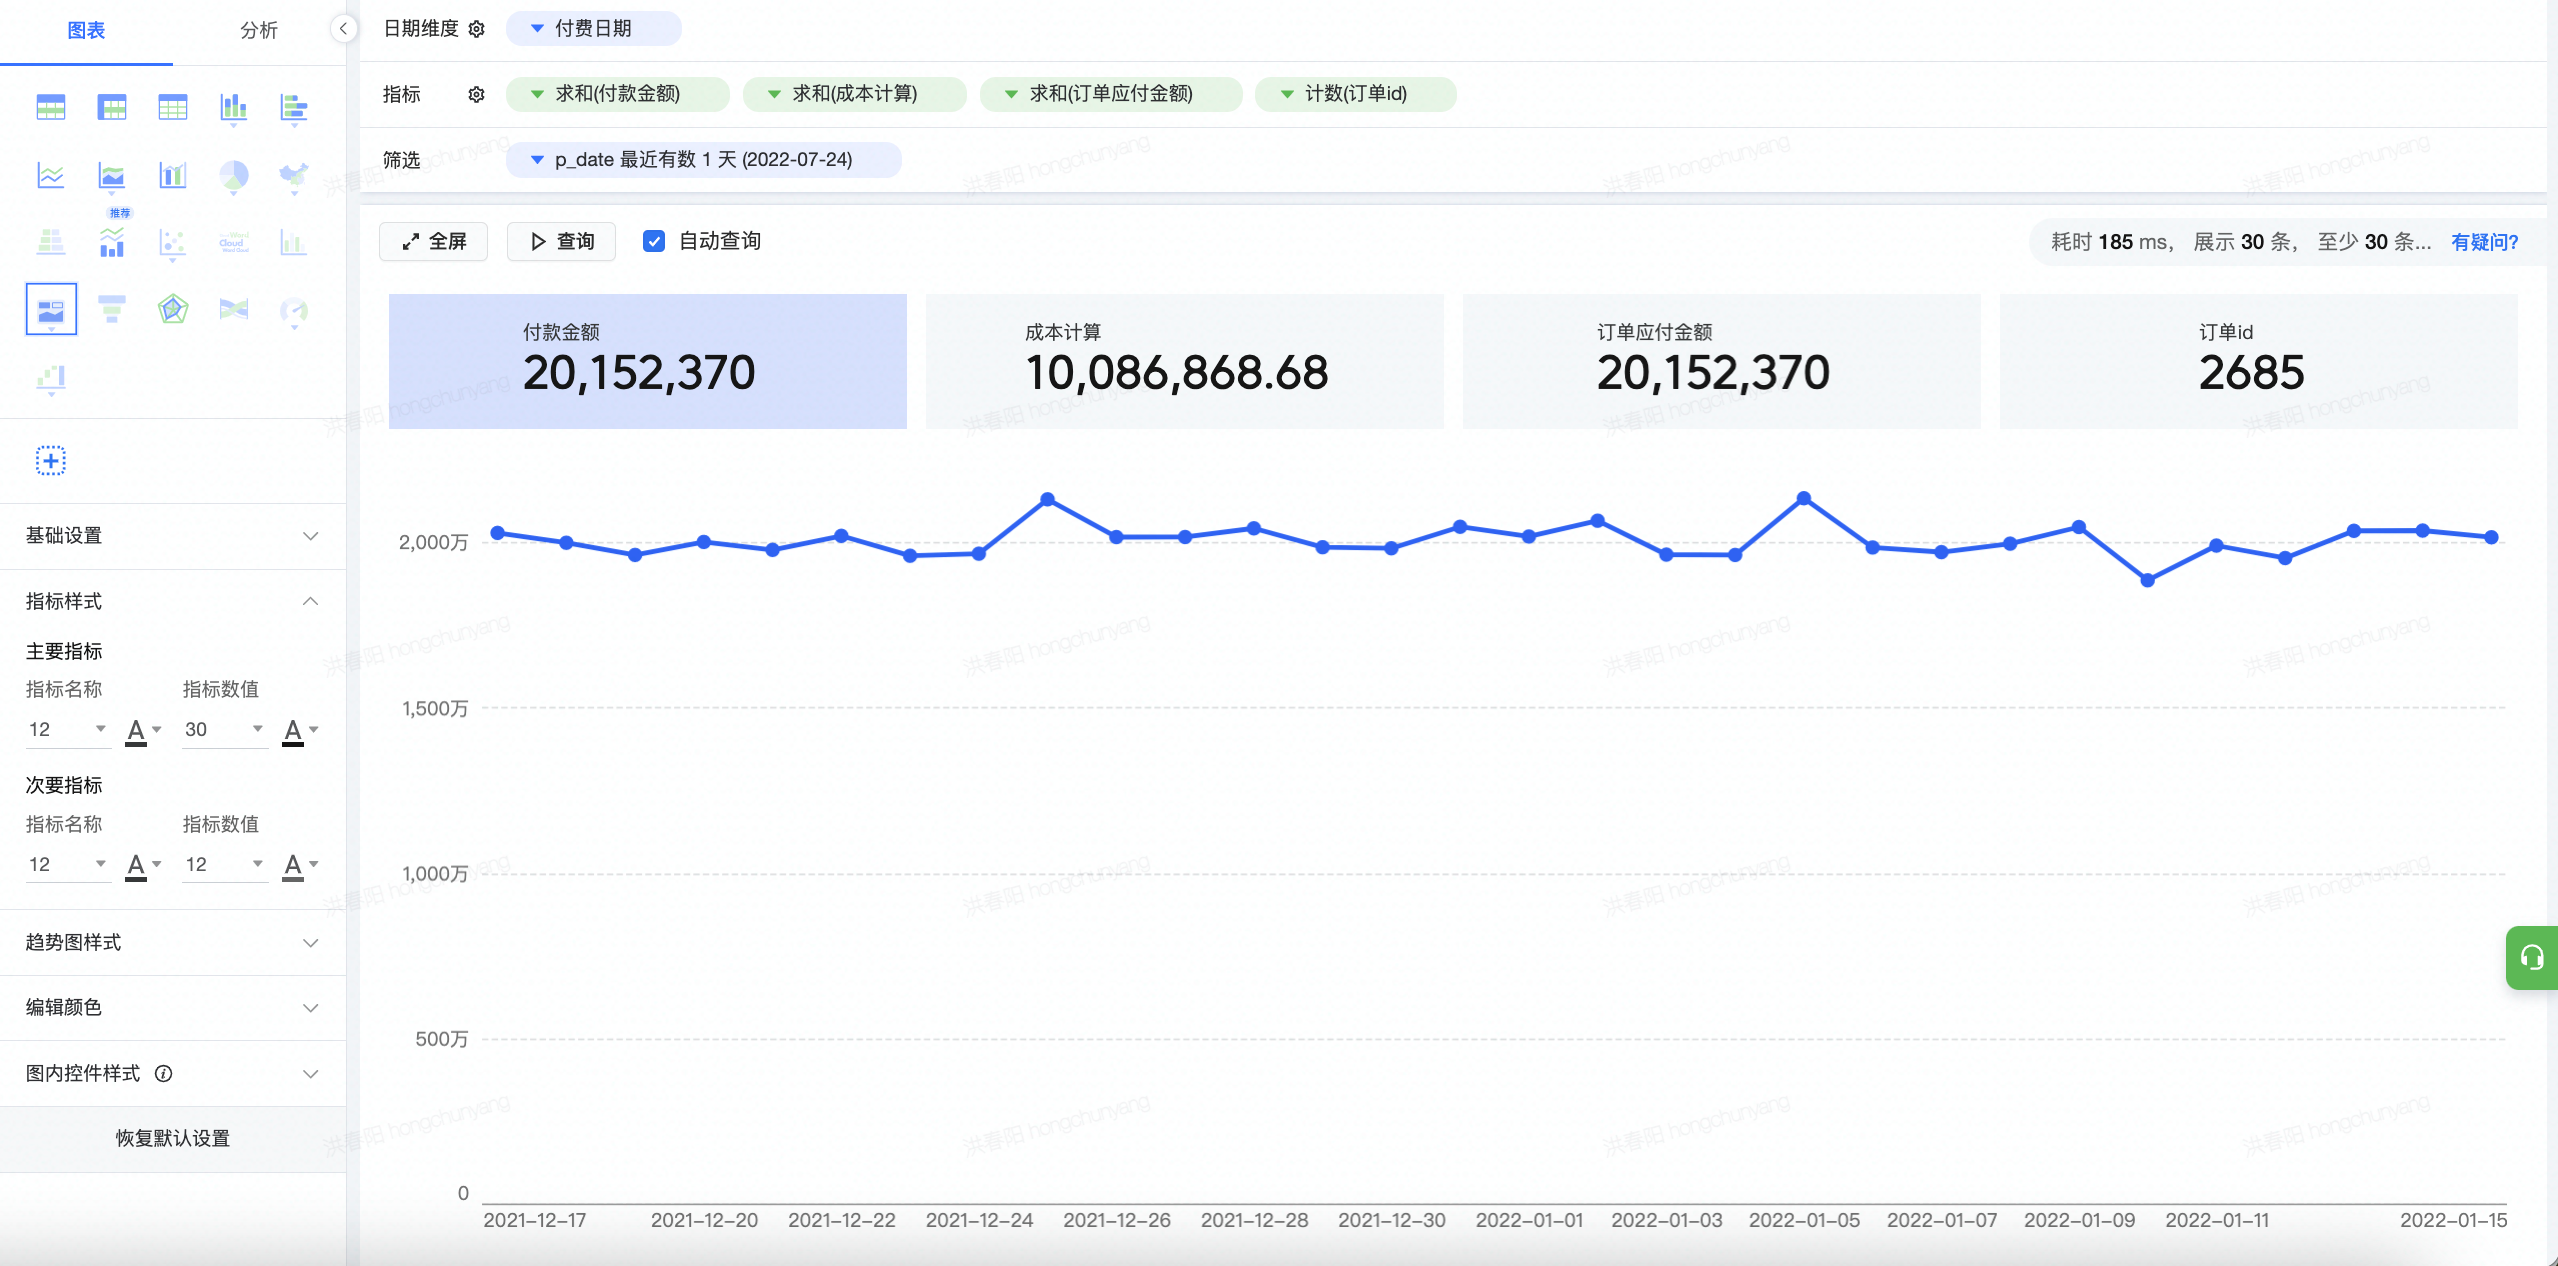
Task: Open 主要指标 name font color picker
Action: point(143,731)
